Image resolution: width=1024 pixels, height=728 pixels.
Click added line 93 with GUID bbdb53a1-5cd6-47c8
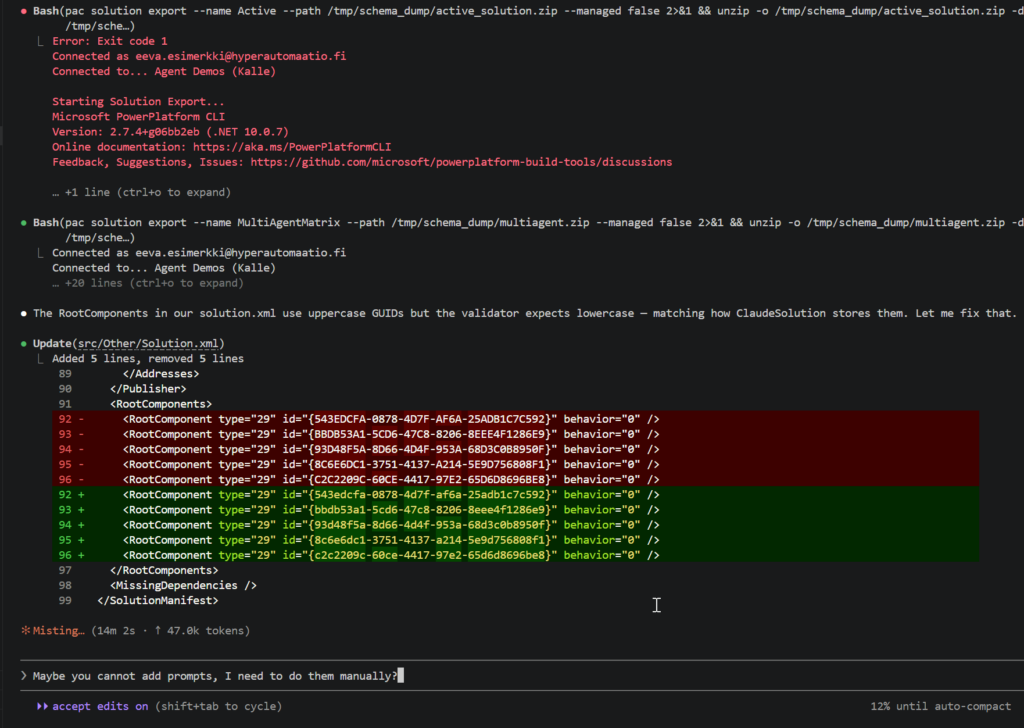[x=515, y=510]
